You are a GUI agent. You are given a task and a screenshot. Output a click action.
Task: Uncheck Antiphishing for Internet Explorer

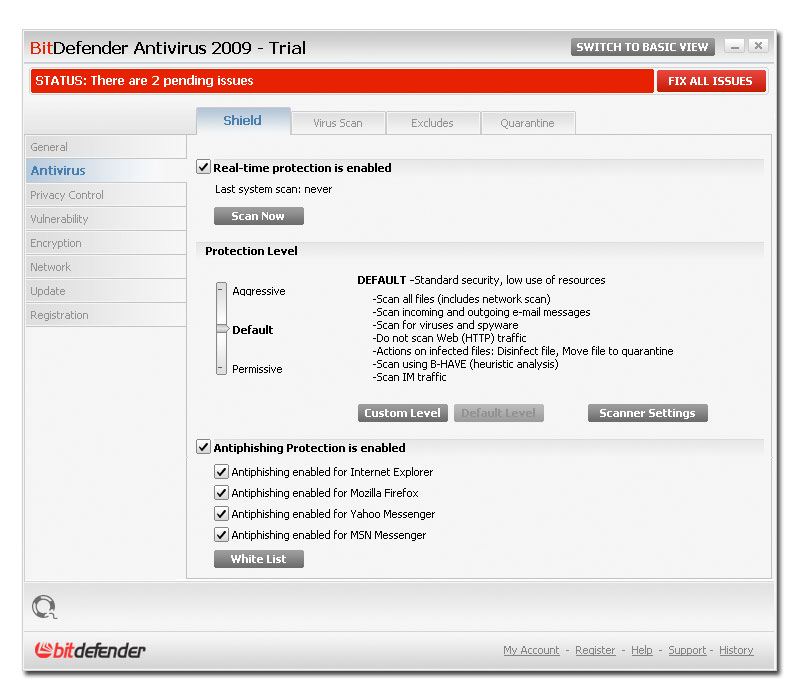pyautogui.click(x=221, y=471)
